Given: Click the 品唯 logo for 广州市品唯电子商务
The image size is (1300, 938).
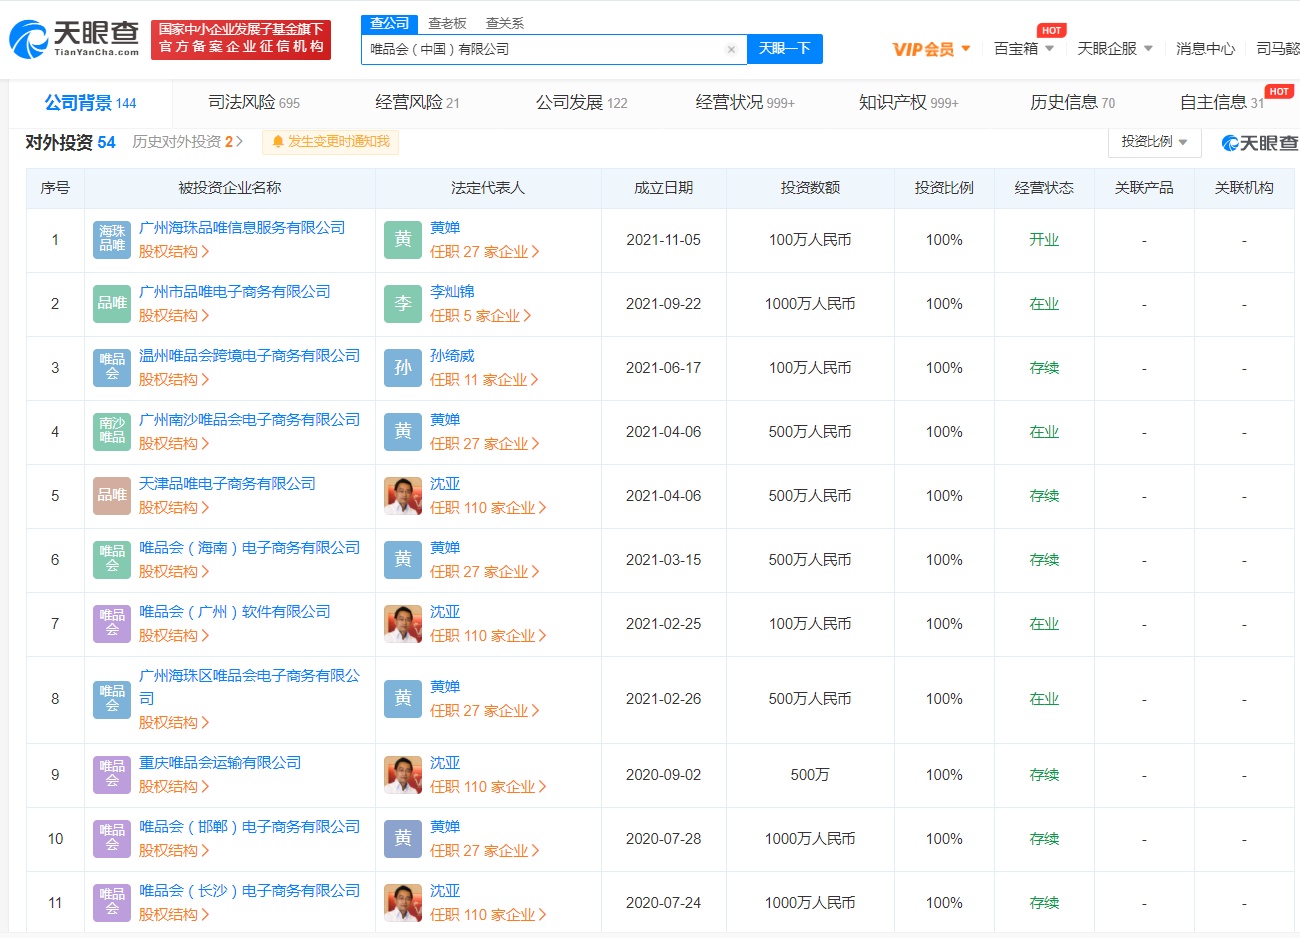Looking at the screenshot, I should tap(112, 304).
